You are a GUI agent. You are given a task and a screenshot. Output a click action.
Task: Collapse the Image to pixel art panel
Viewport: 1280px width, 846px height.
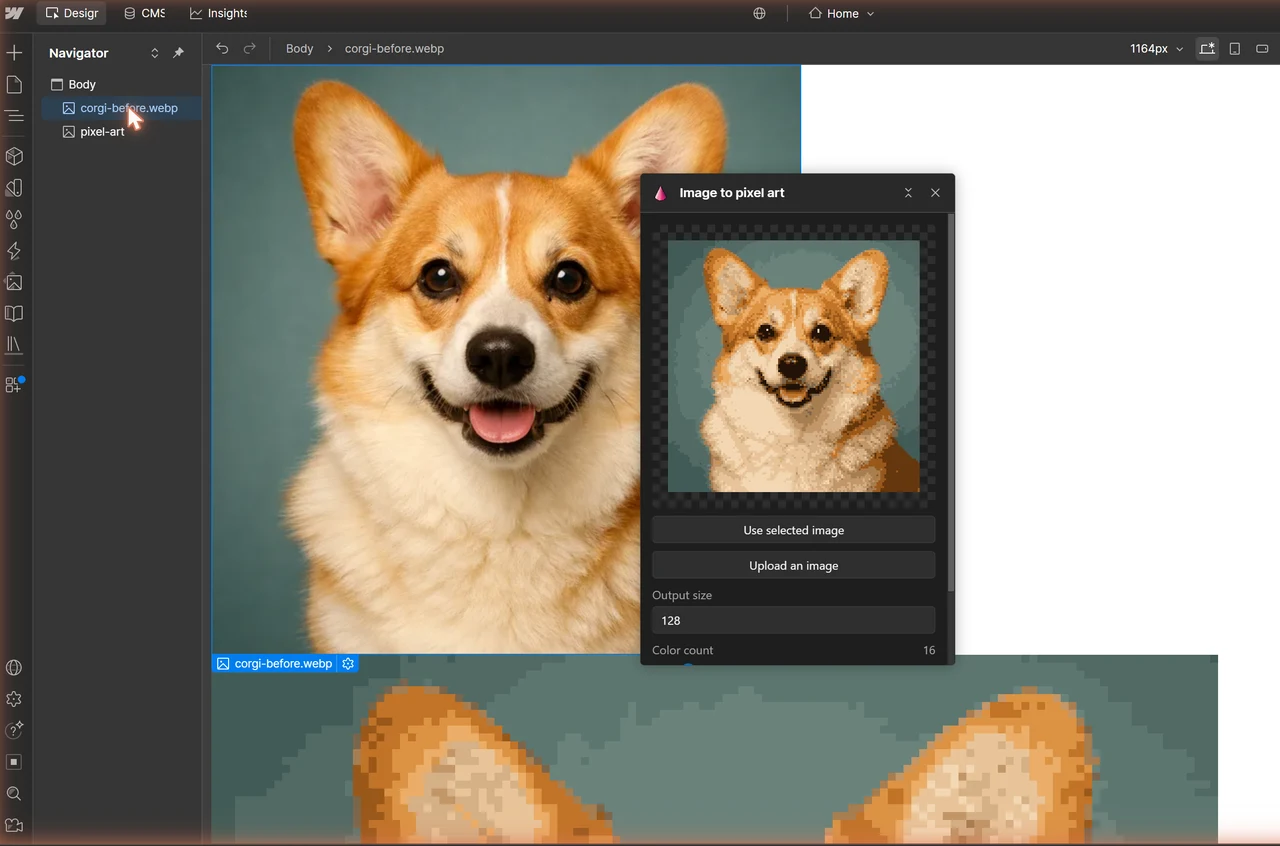908,193
